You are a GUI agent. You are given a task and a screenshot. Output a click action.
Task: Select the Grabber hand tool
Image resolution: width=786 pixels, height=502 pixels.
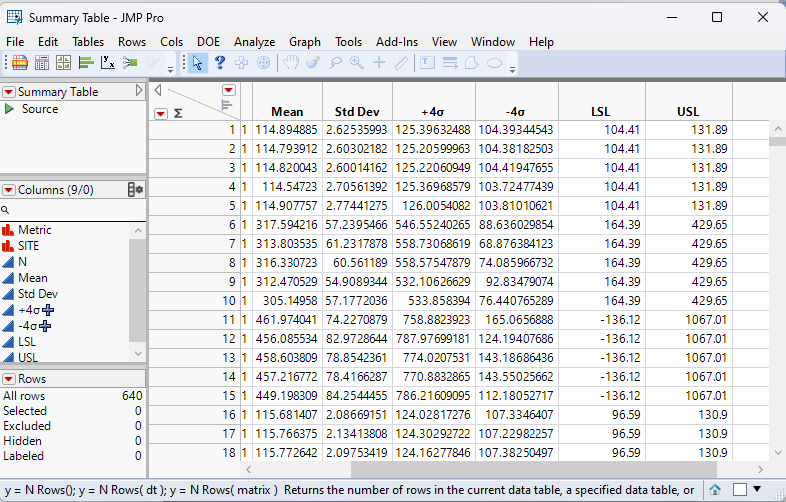291,63
